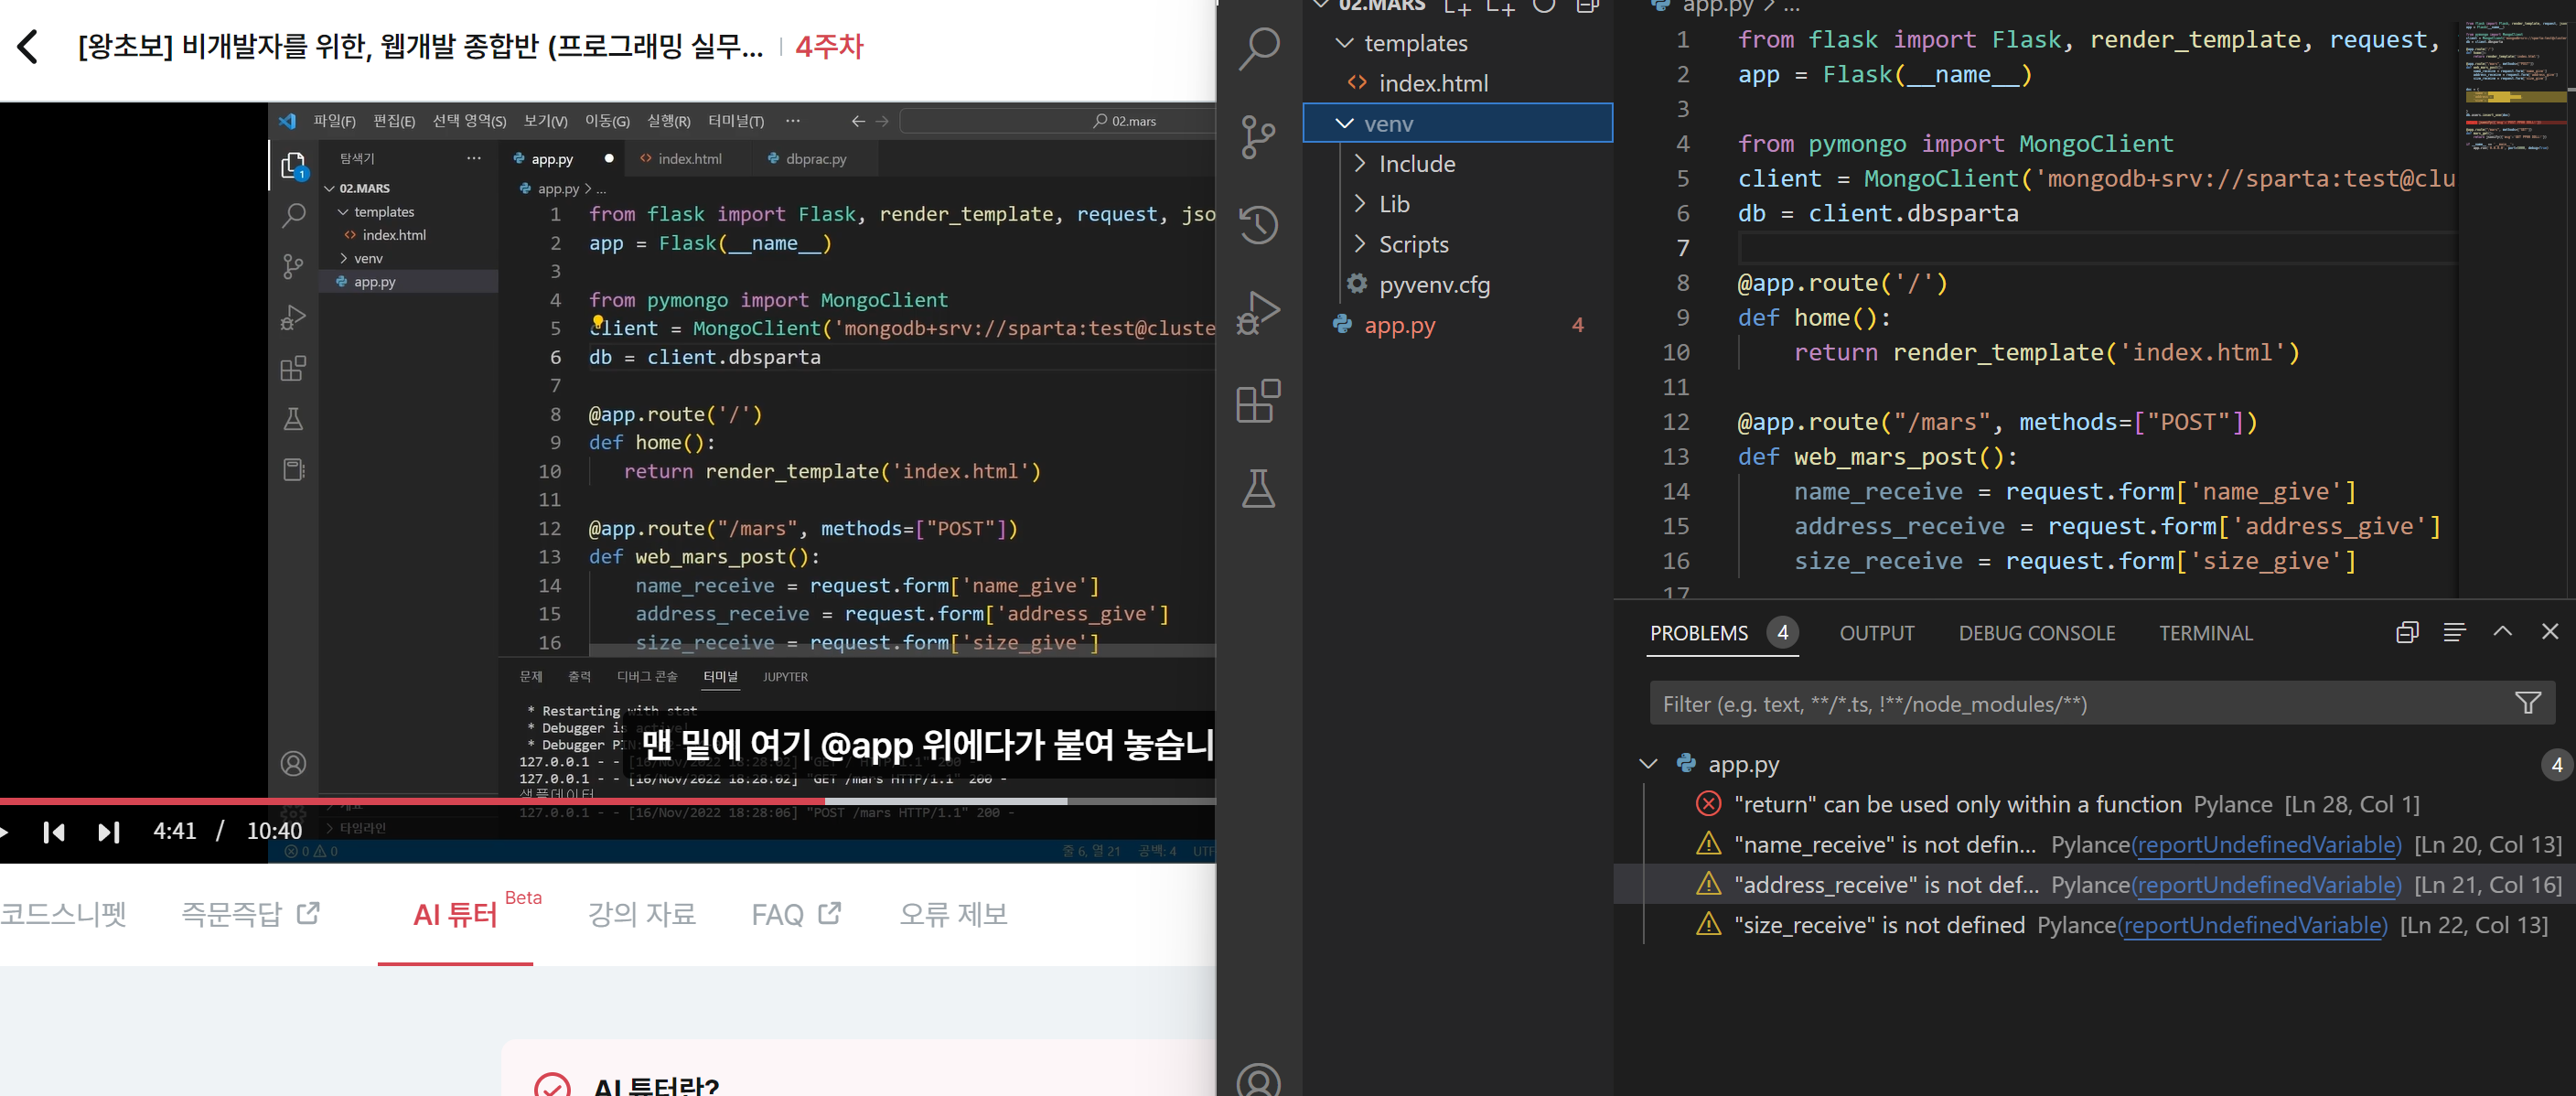Collapse all problems in the Problems panel

(2407, 632)
